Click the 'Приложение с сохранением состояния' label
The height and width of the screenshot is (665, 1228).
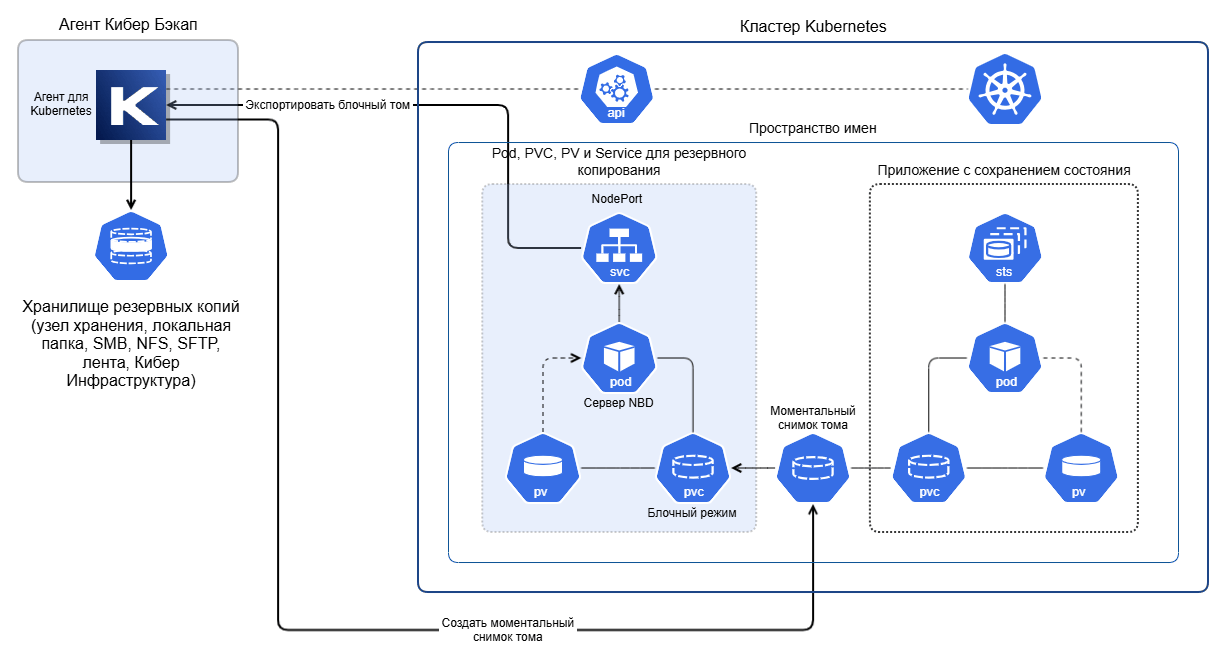click(x=1004, y=170)
